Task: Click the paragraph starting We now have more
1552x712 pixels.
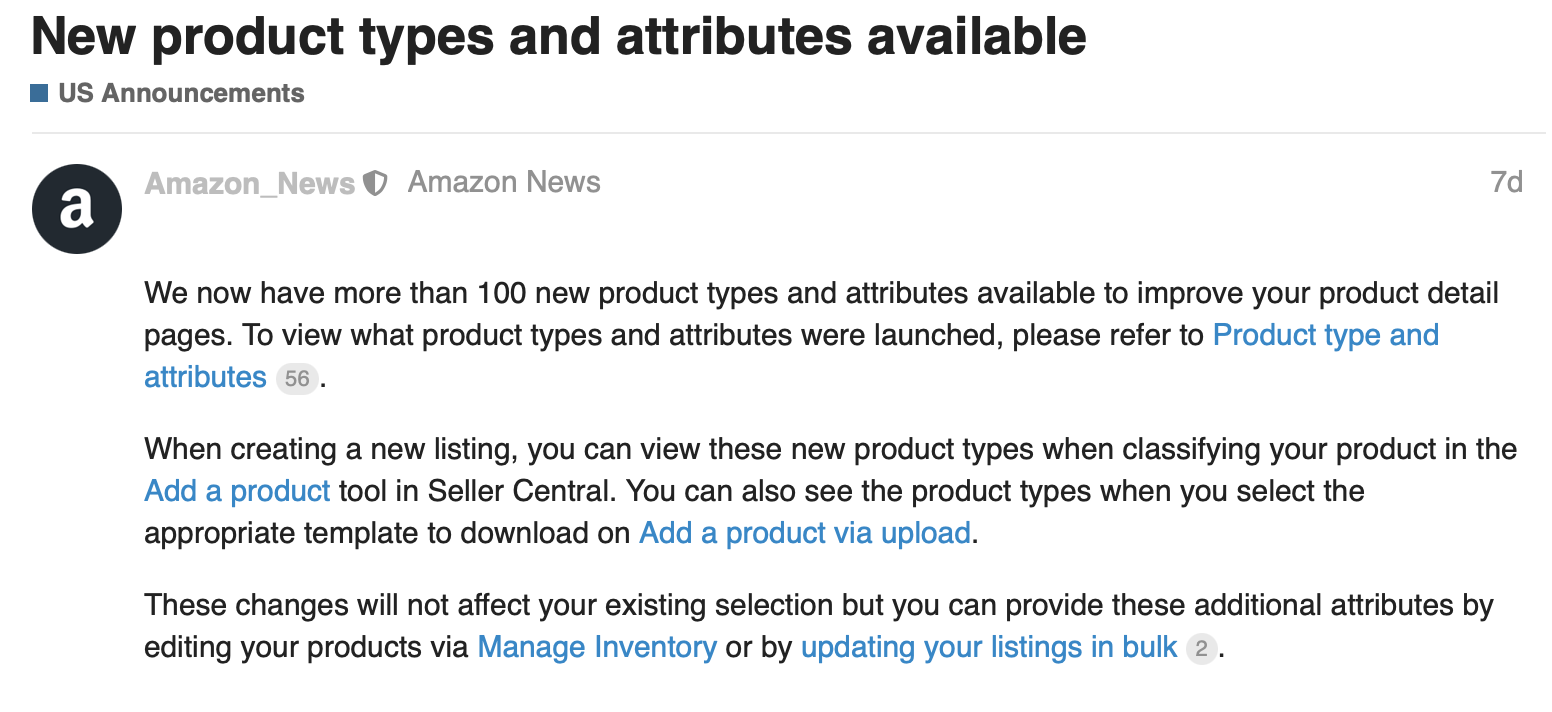Action: pos(821,335)
